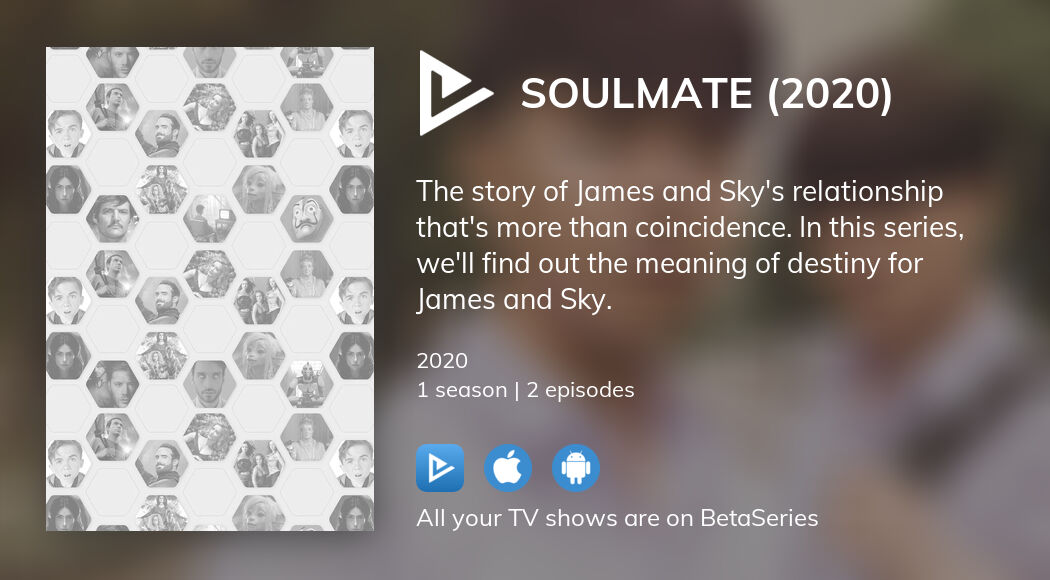Viewport: 1050px width, 580px height.
Task: Click the word 'SOULMATE' in the heading
Action: tap(637, 93)
